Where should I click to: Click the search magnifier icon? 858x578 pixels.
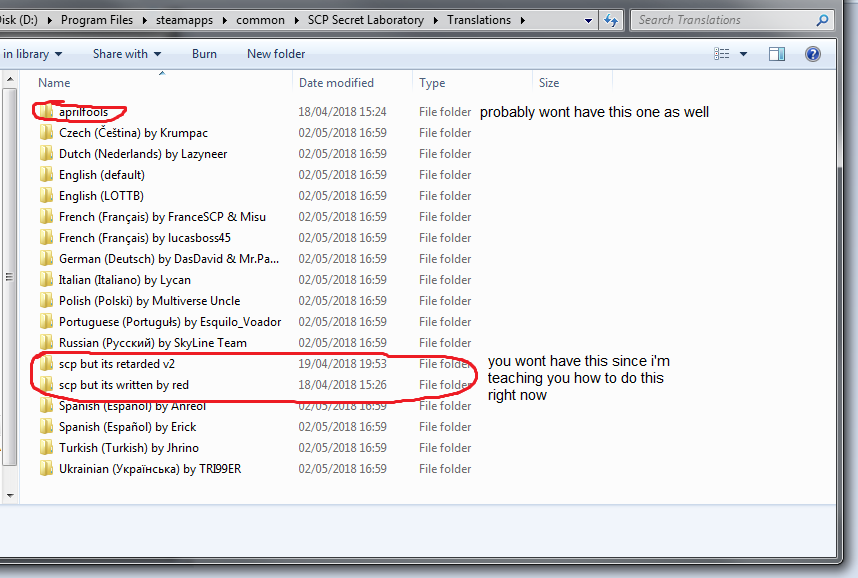pos(822,20)
